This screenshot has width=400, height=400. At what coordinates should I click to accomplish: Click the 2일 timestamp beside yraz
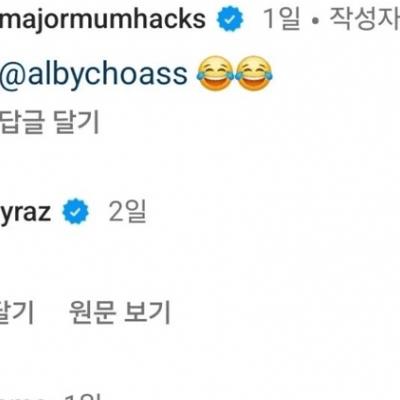pyautogui.click(x=127, y=211)
